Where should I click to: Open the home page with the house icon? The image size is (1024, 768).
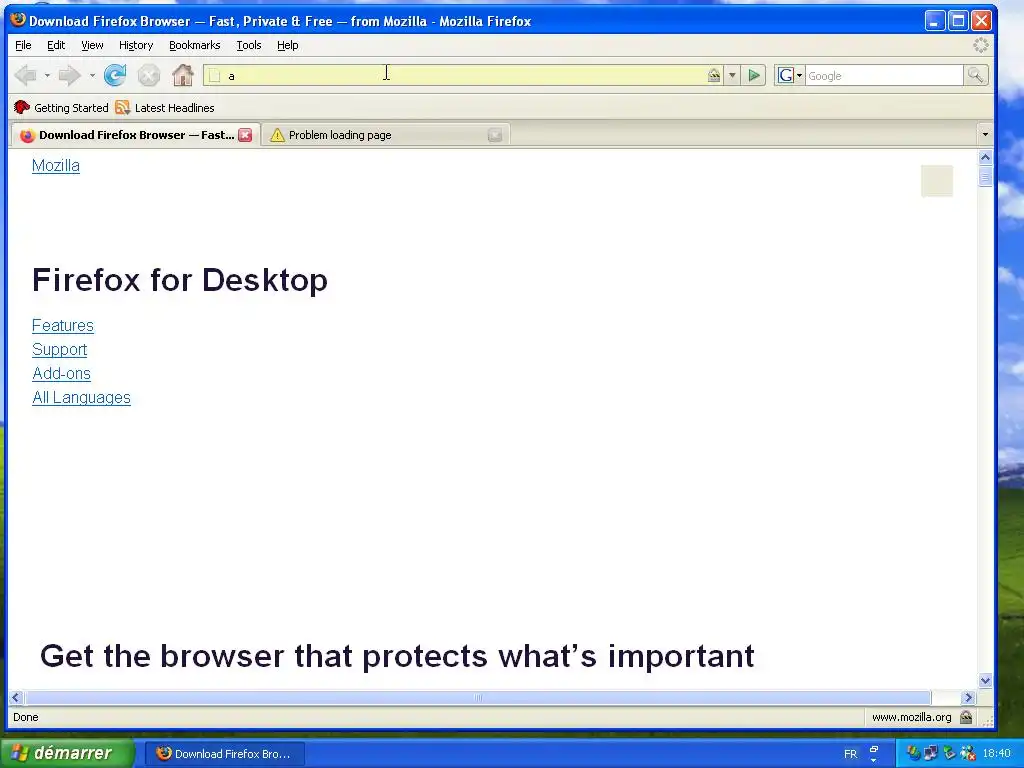pos(183,76)
